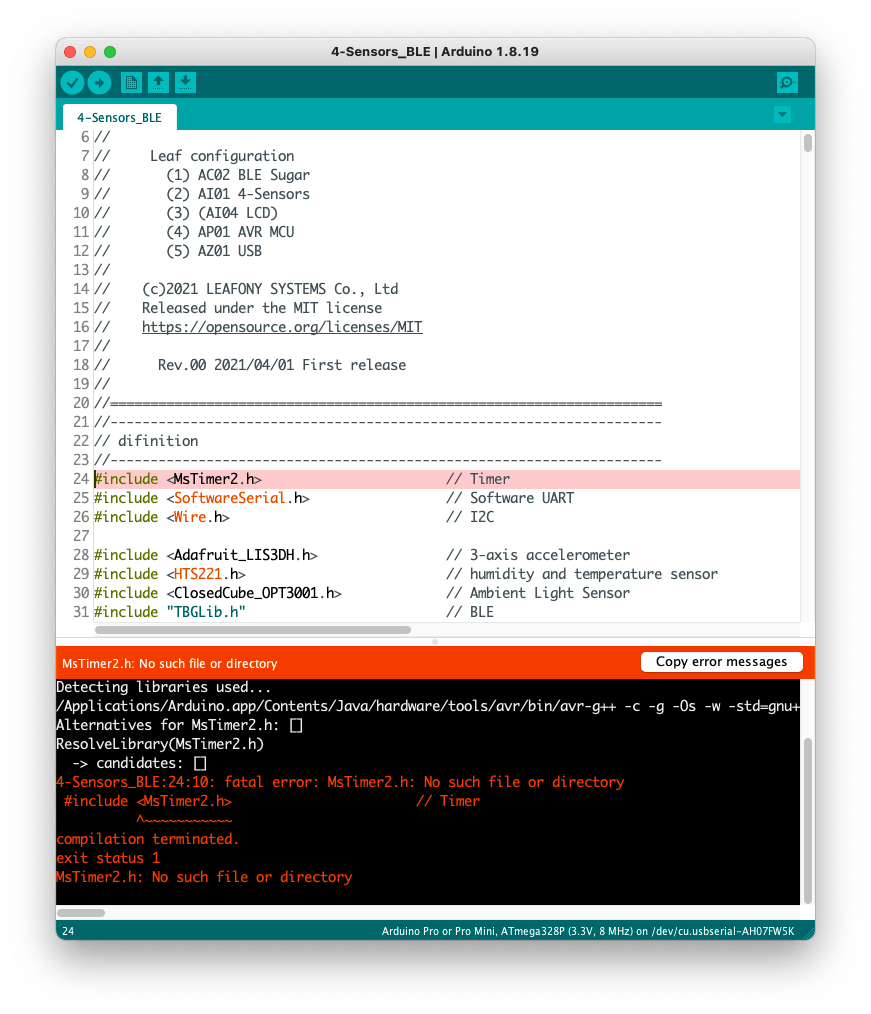The height and width of the screenshot is (1014, 871).
Task: Click the #include "TBGLib.h" line
Action: pos(170,612)
